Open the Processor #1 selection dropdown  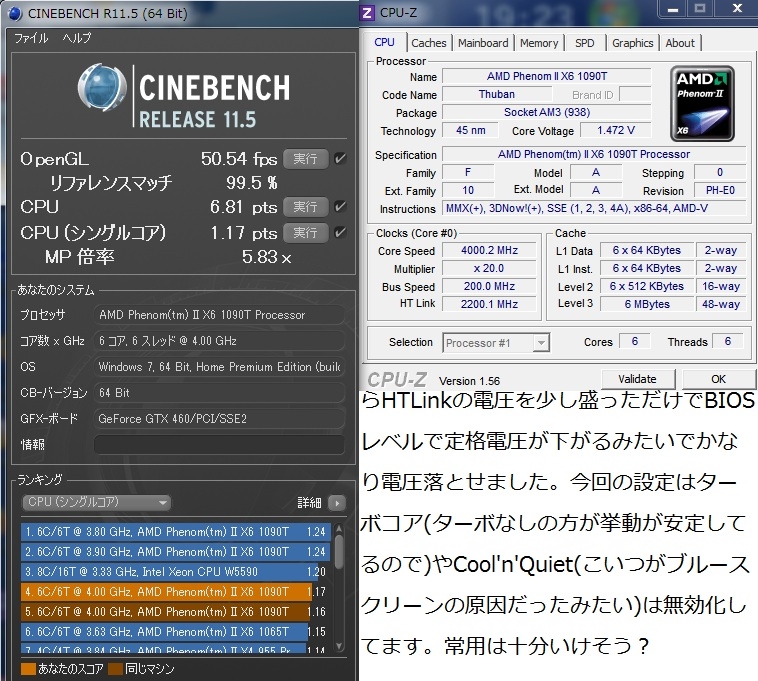496,343
